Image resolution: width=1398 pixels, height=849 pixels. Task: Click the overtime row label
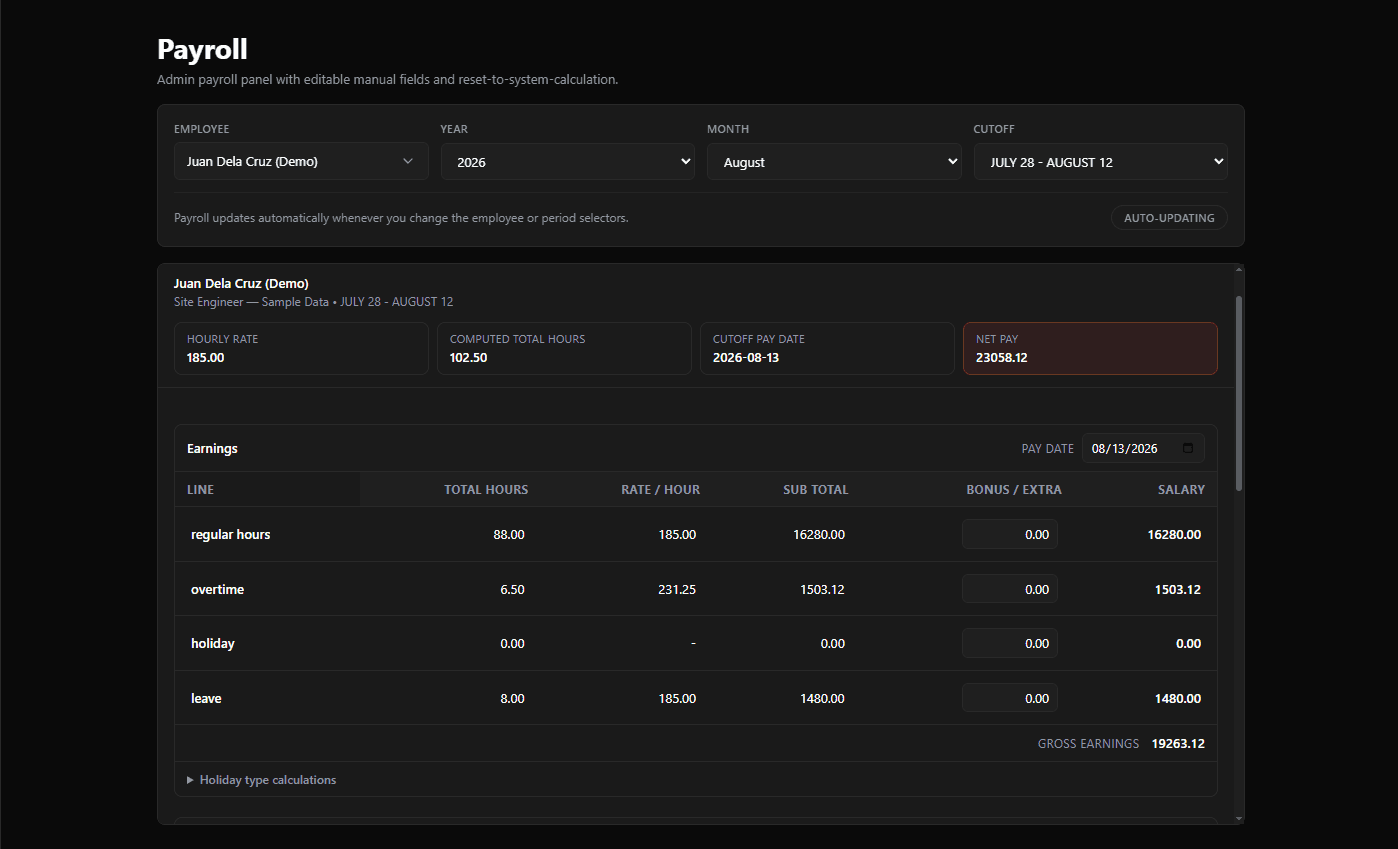point(217,589)
